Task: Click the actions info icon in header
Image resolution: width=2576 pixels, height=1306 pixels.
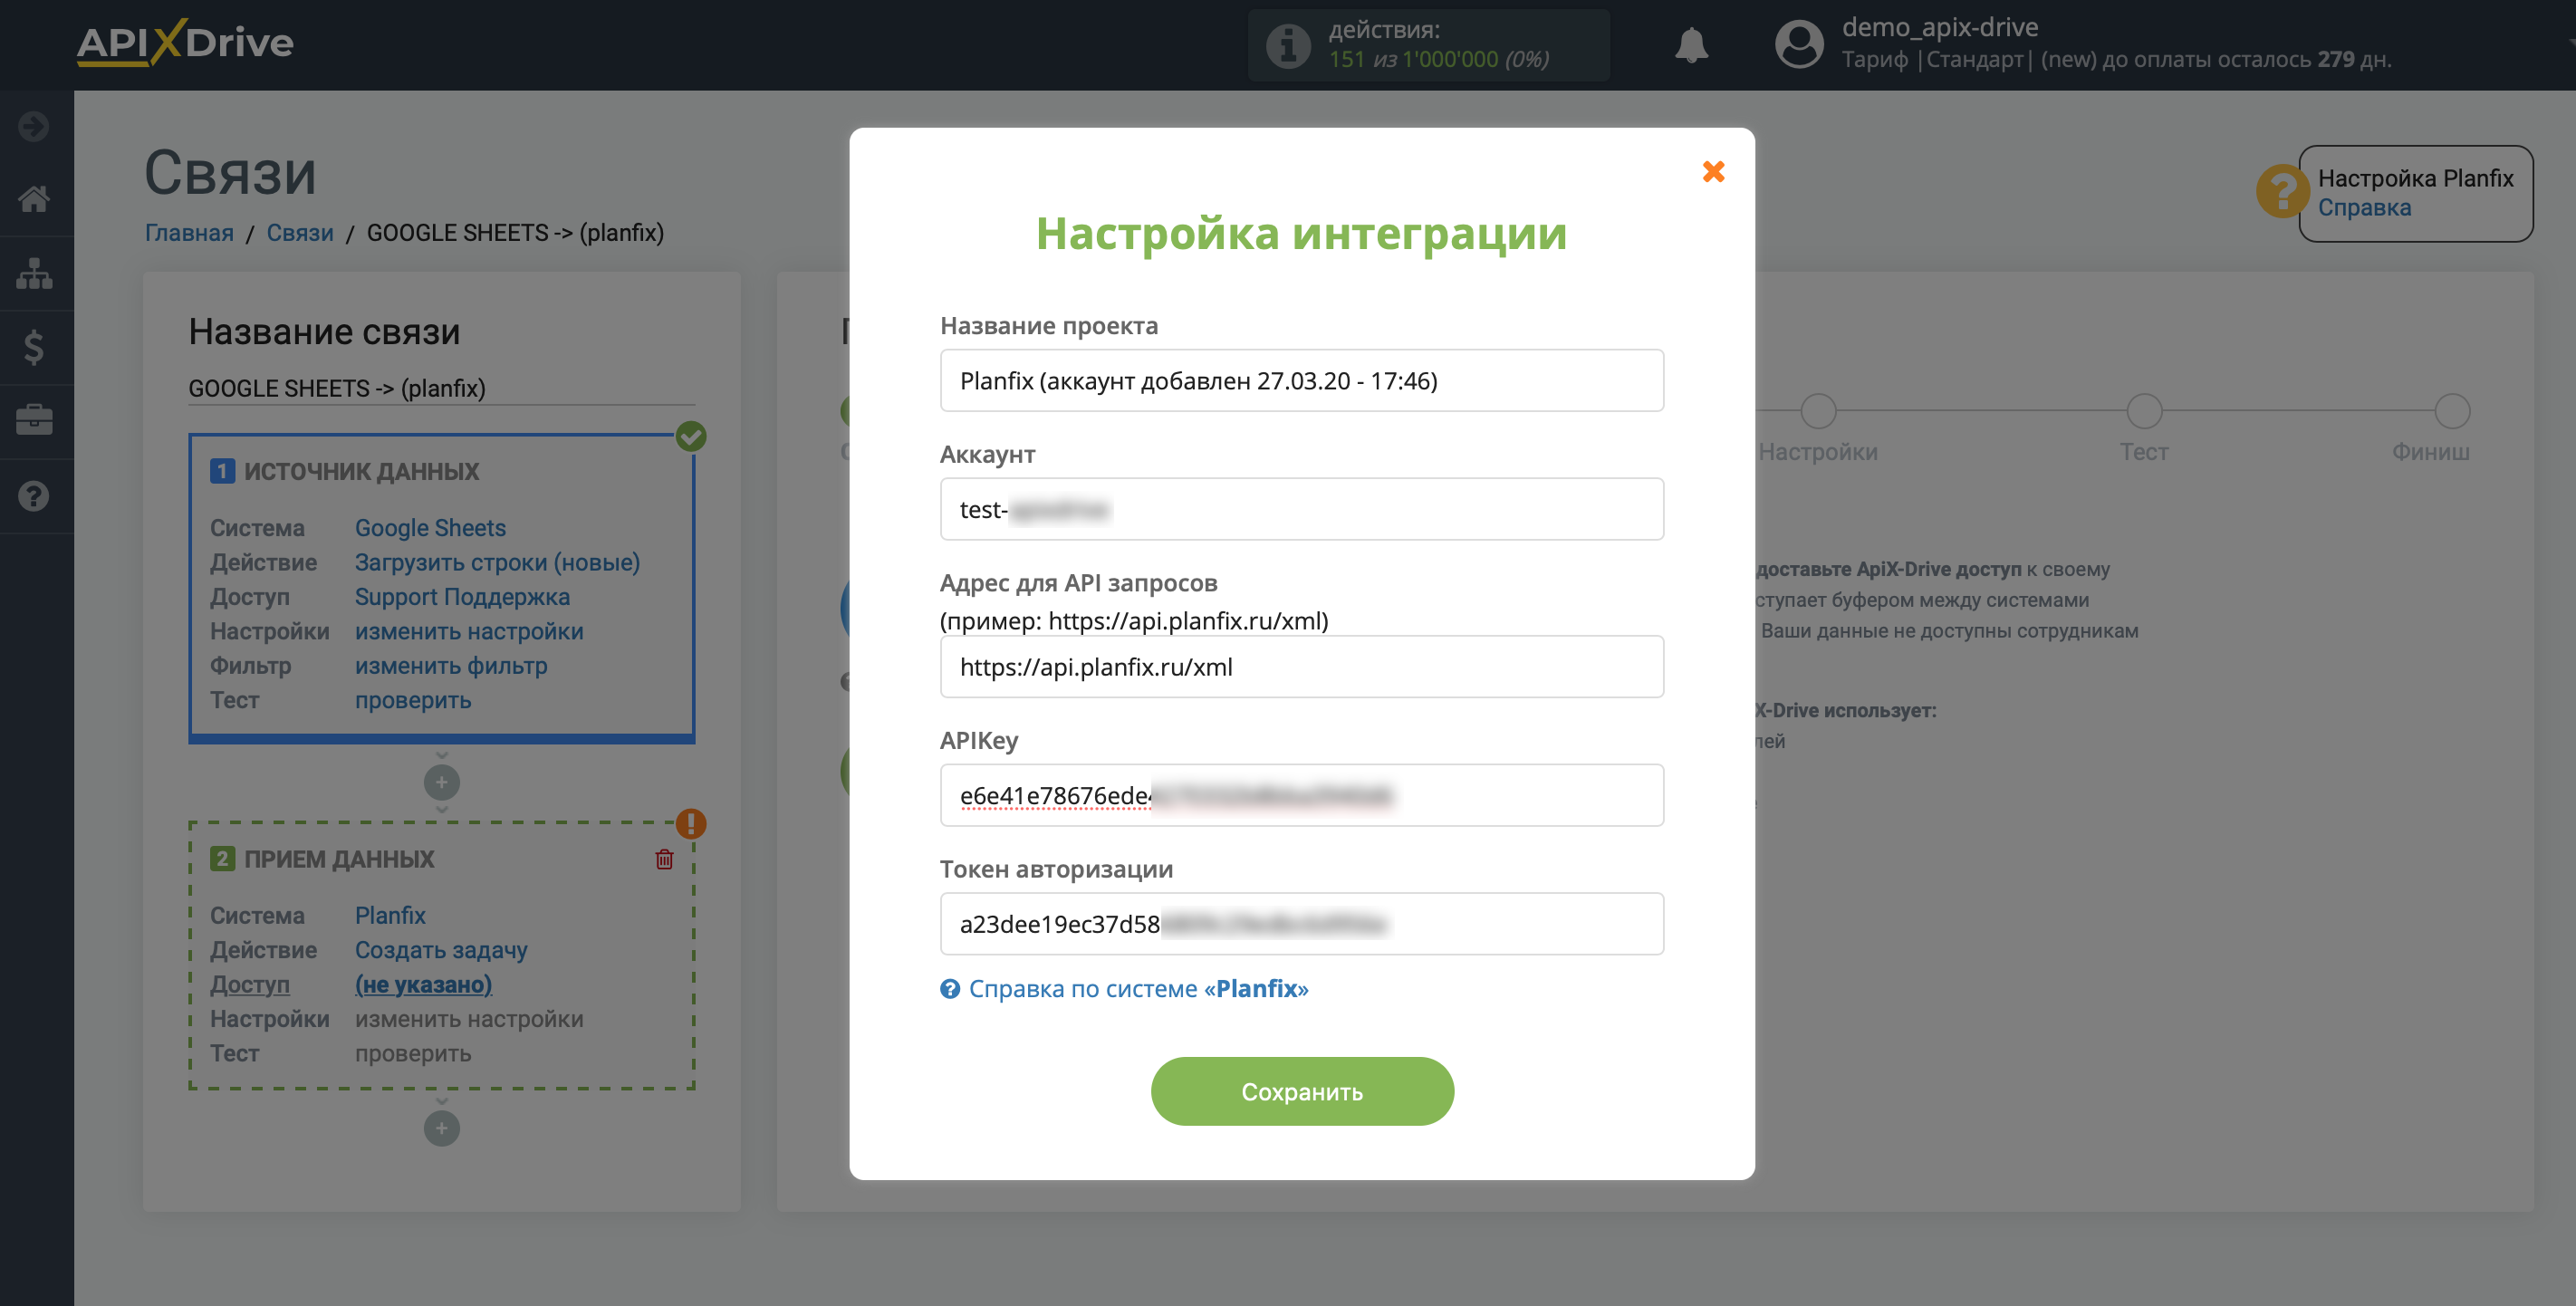Action: [x=1288, y=45]
